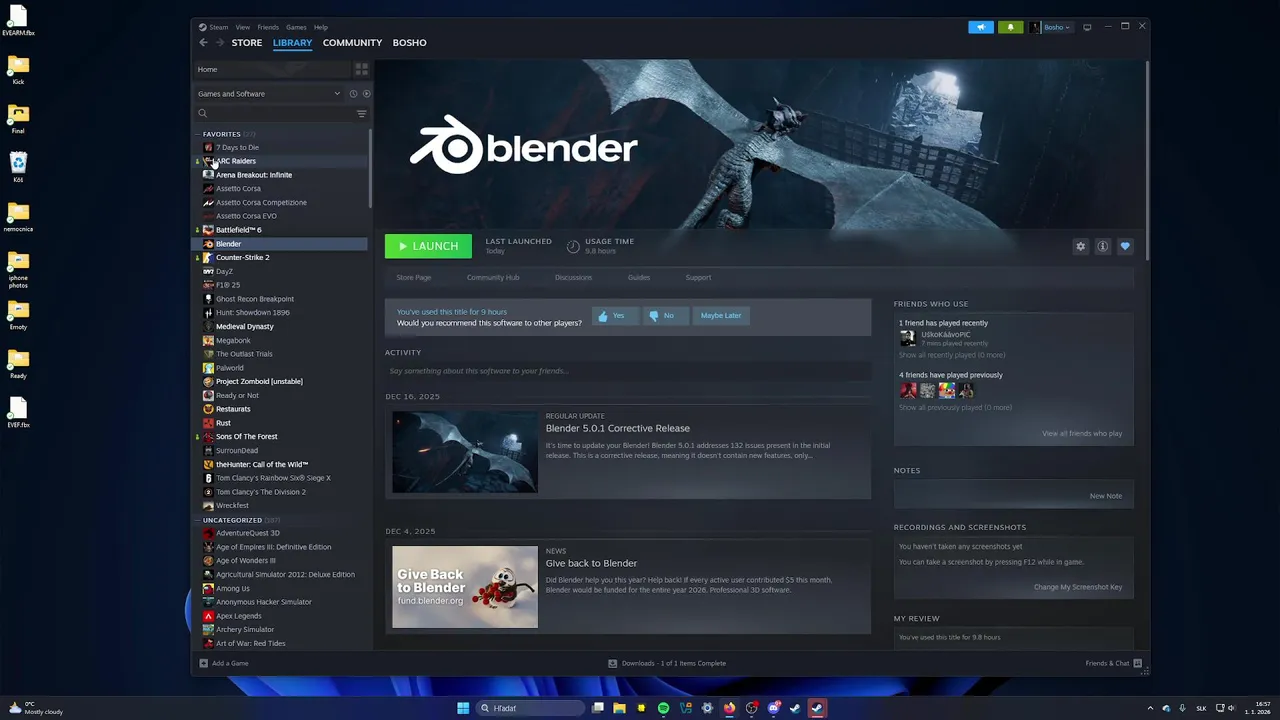Open the Blender 5.0.1 Corrective Release article
Screen dimensions: 1280x720
click(618, 428)
